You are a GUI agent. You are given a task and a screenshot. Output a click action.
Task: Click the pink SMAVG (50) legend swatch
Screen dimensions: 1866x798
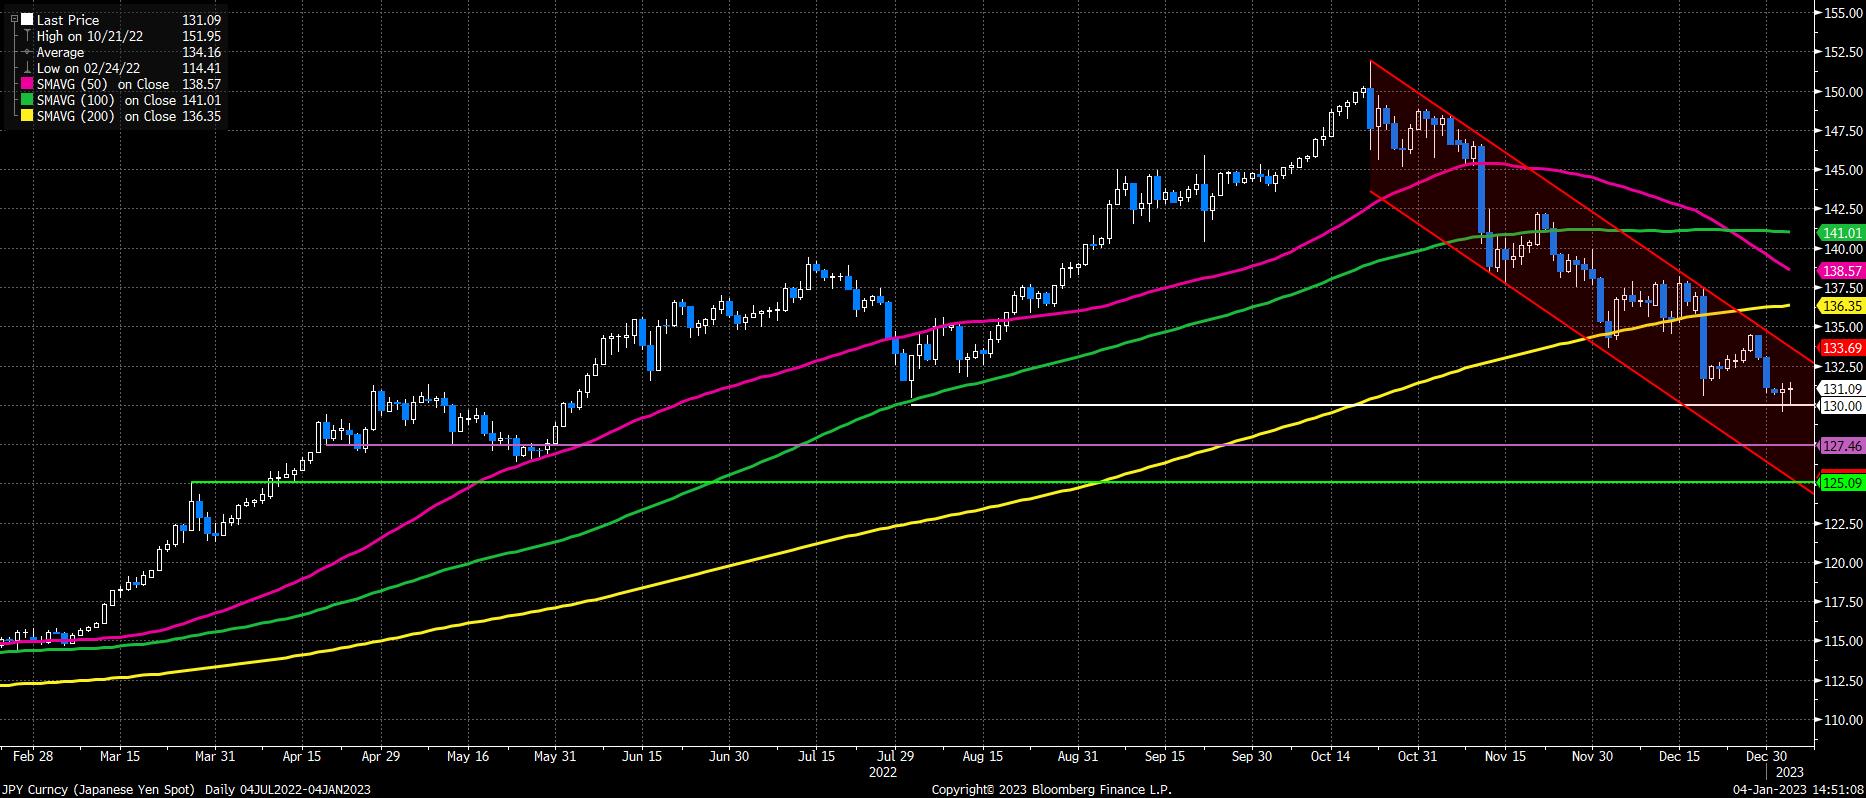27,84
